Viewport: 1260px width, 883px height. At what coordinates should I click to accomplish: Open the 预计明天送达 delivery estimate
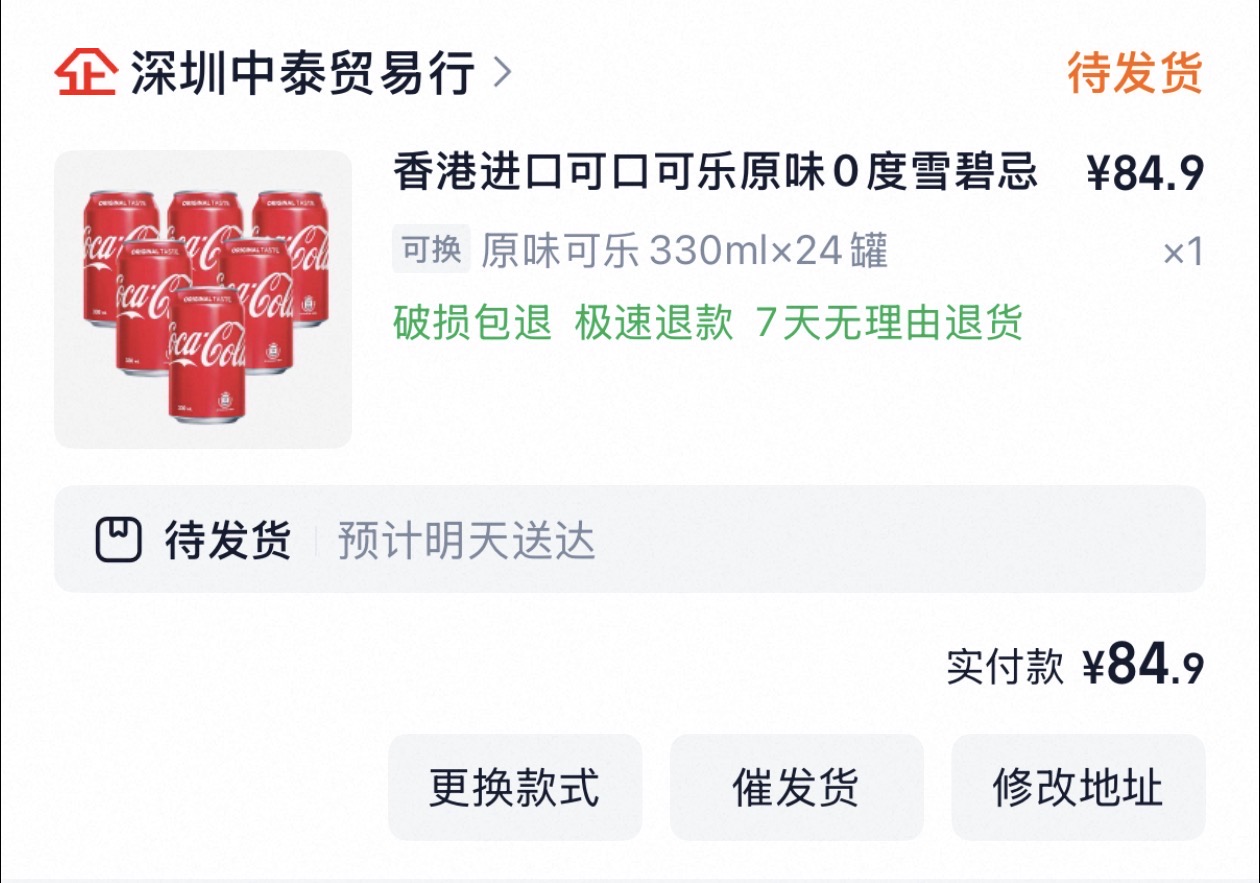coord(466,541)
